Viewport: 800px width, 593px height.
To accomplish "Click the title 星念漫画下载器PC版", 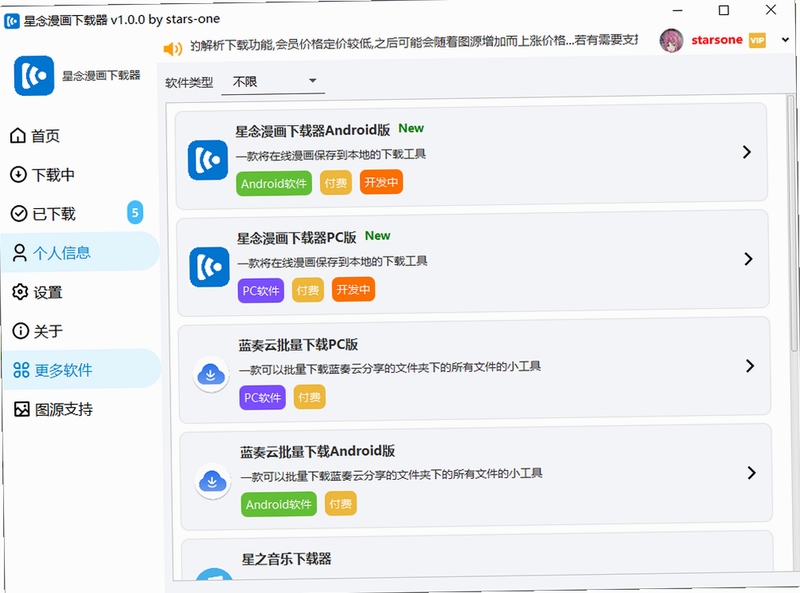I will point(296,238).
